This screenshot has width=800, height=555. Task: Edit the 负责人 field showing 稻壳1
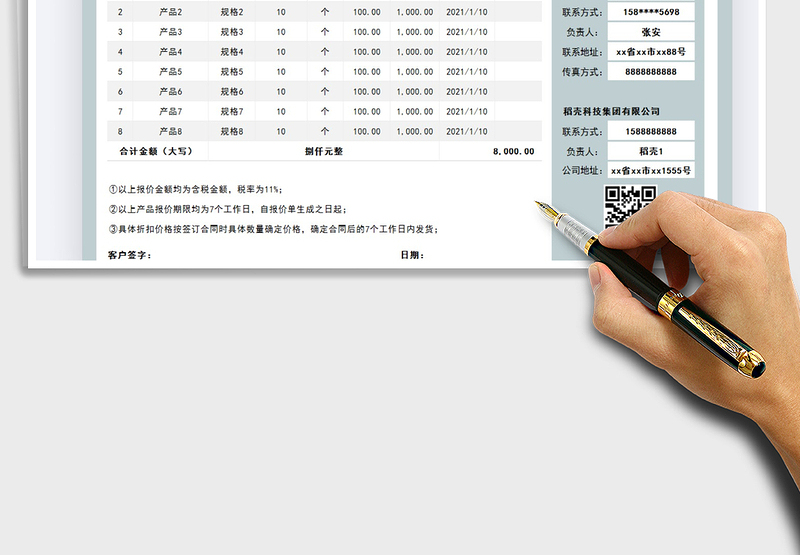(x=651, y=151)
